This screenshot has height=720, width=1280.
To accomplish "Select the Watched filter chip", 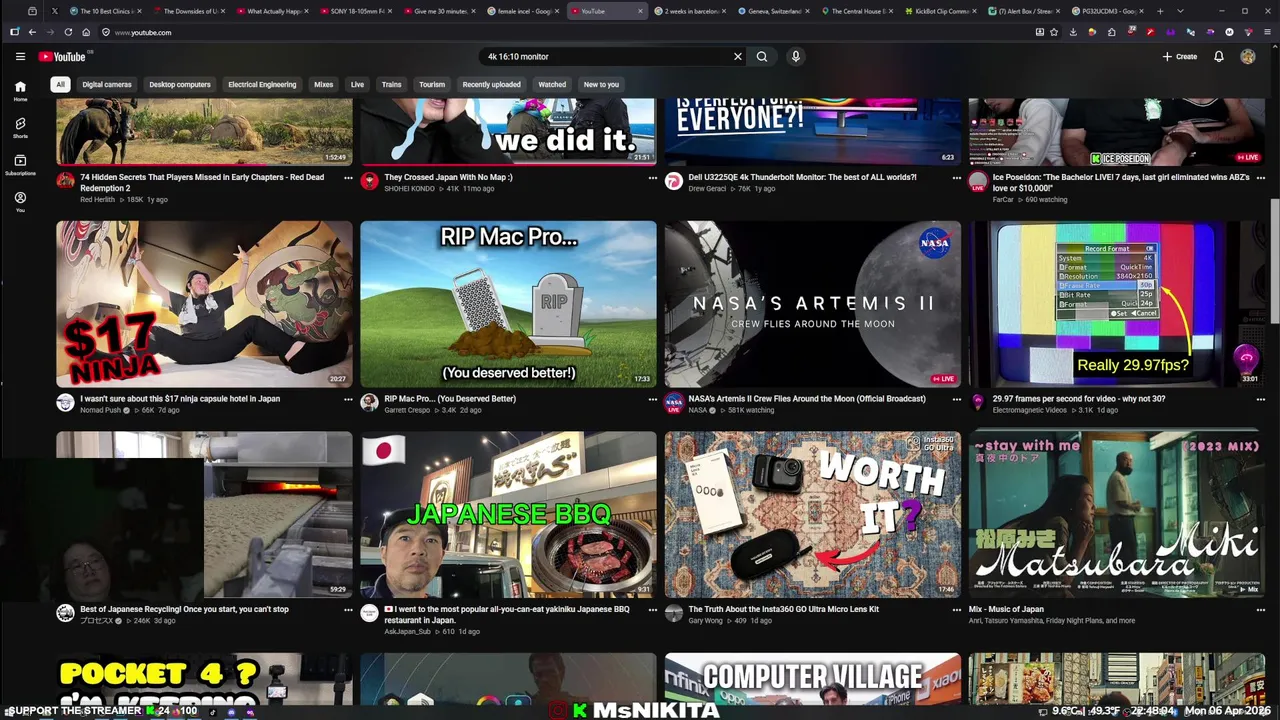I will click(552, 85).
